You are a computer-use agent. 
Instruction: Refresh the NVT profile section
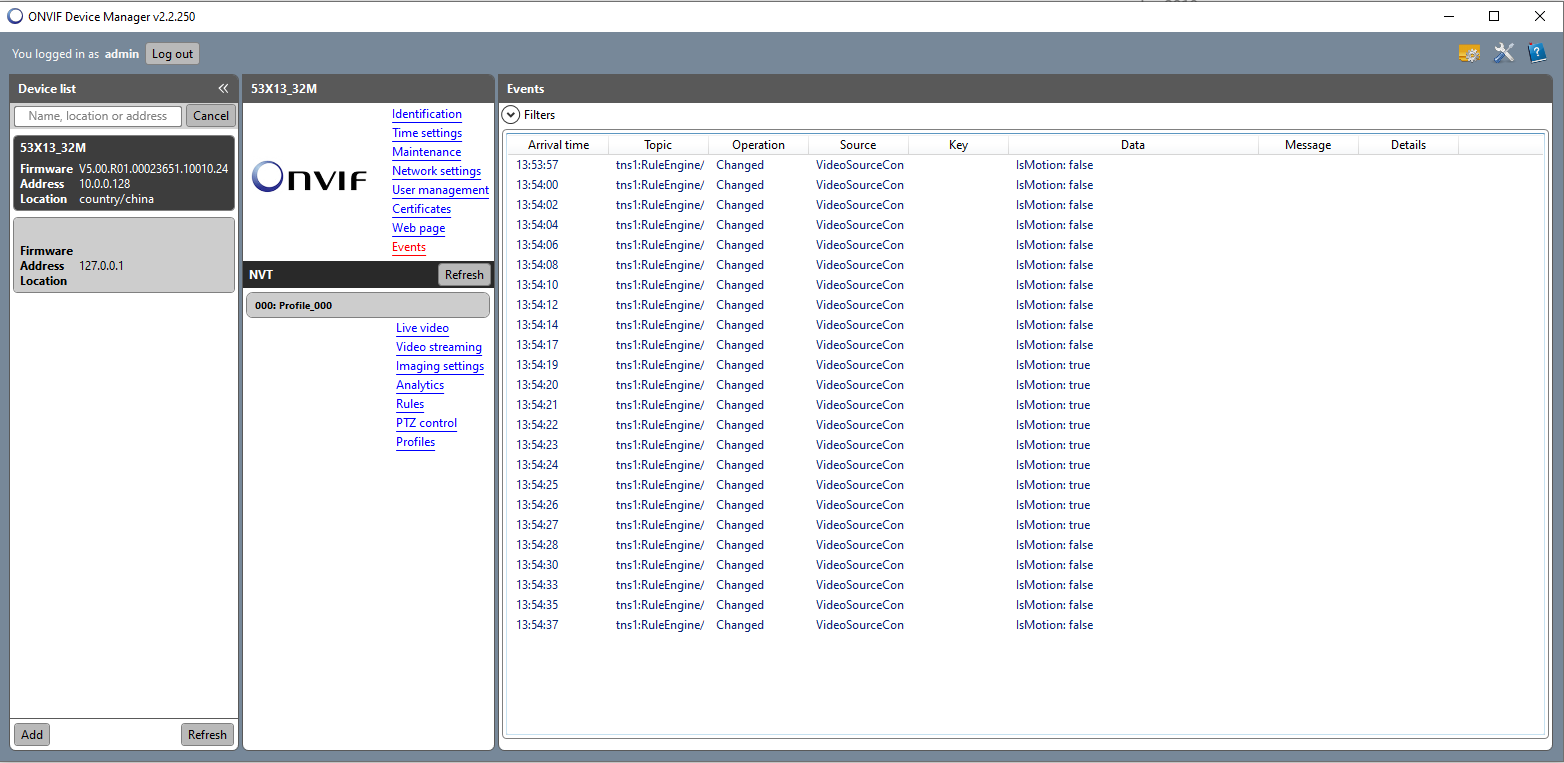pyautogui.click(x=464, y=275)
